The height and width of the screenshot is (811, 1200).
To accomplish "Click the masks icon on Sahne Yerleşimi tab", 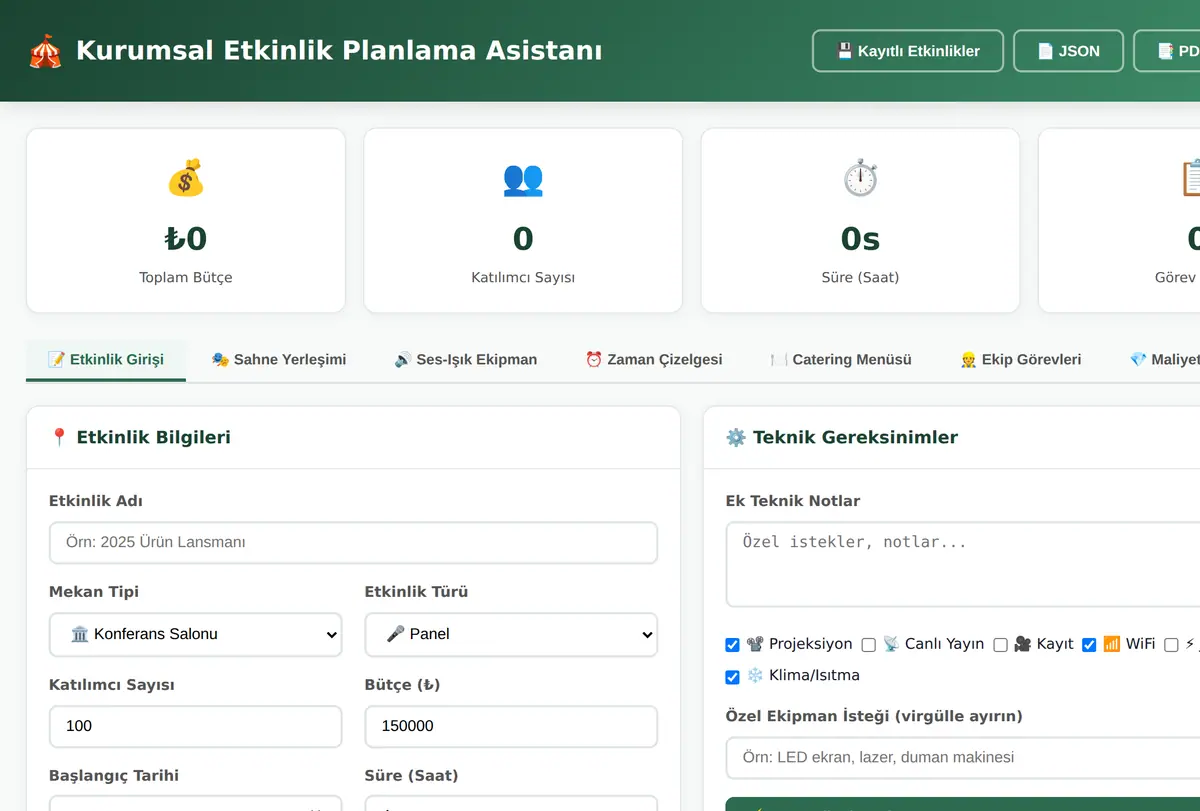I will [221, 359].
